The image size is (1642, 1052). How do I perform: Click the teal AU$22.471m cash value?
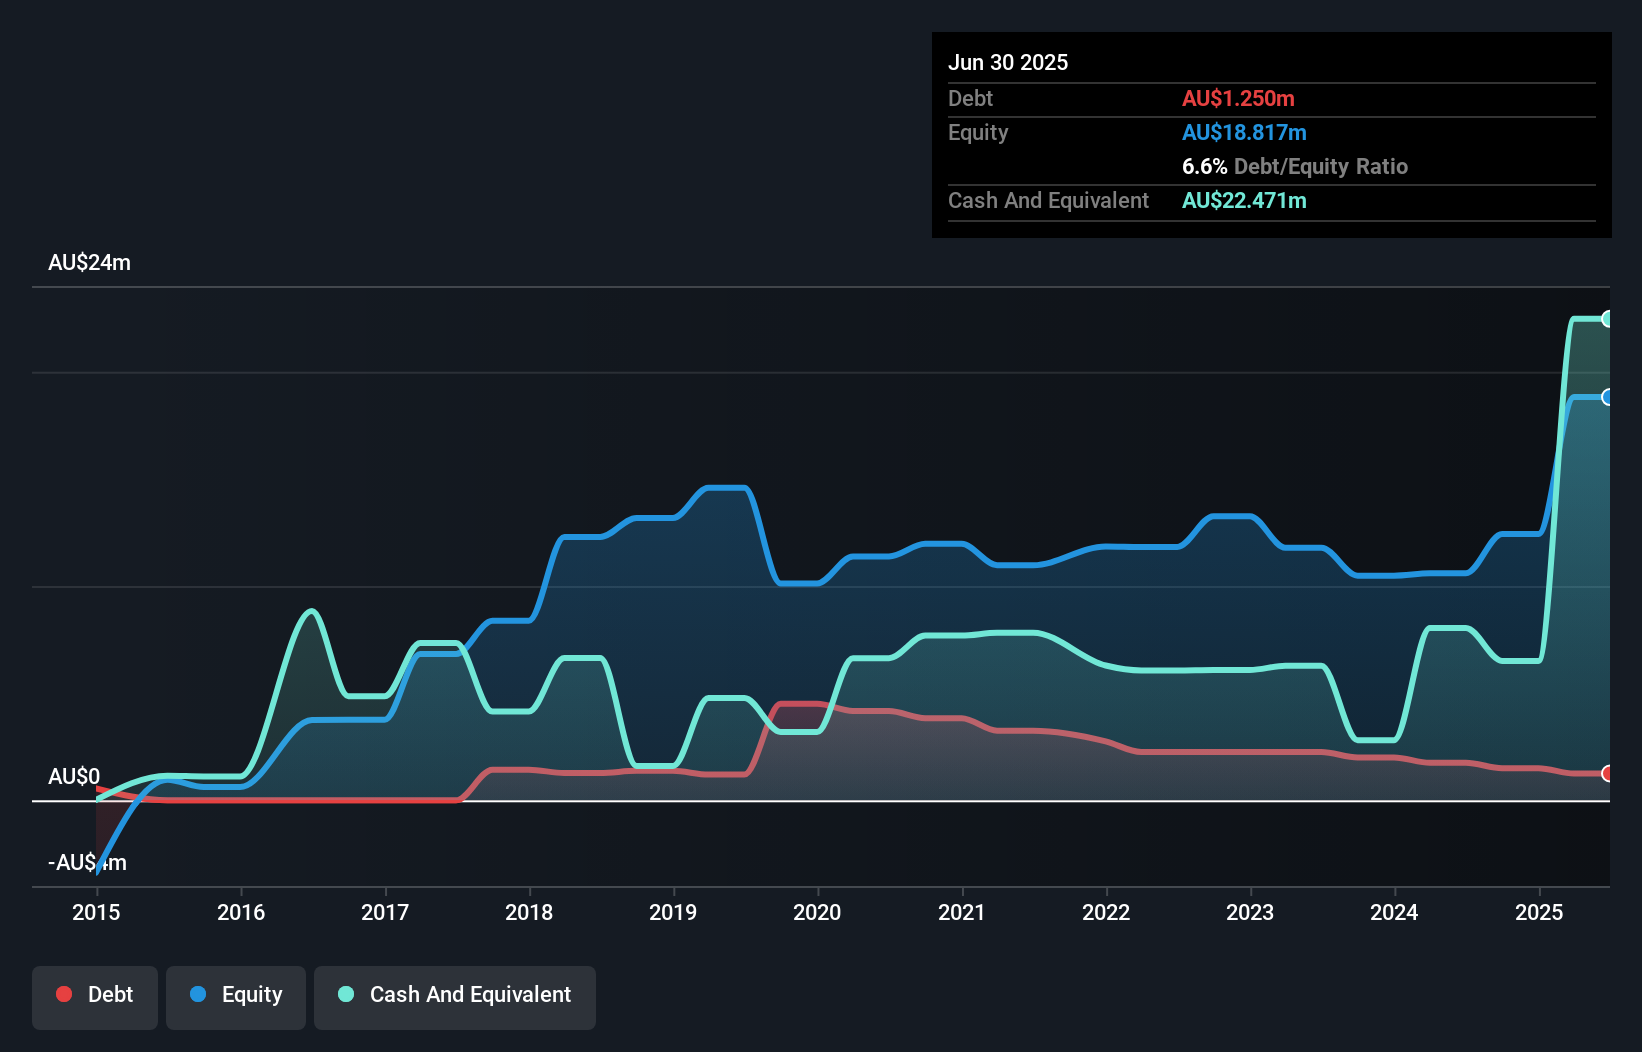click(x=1244, y=201)
